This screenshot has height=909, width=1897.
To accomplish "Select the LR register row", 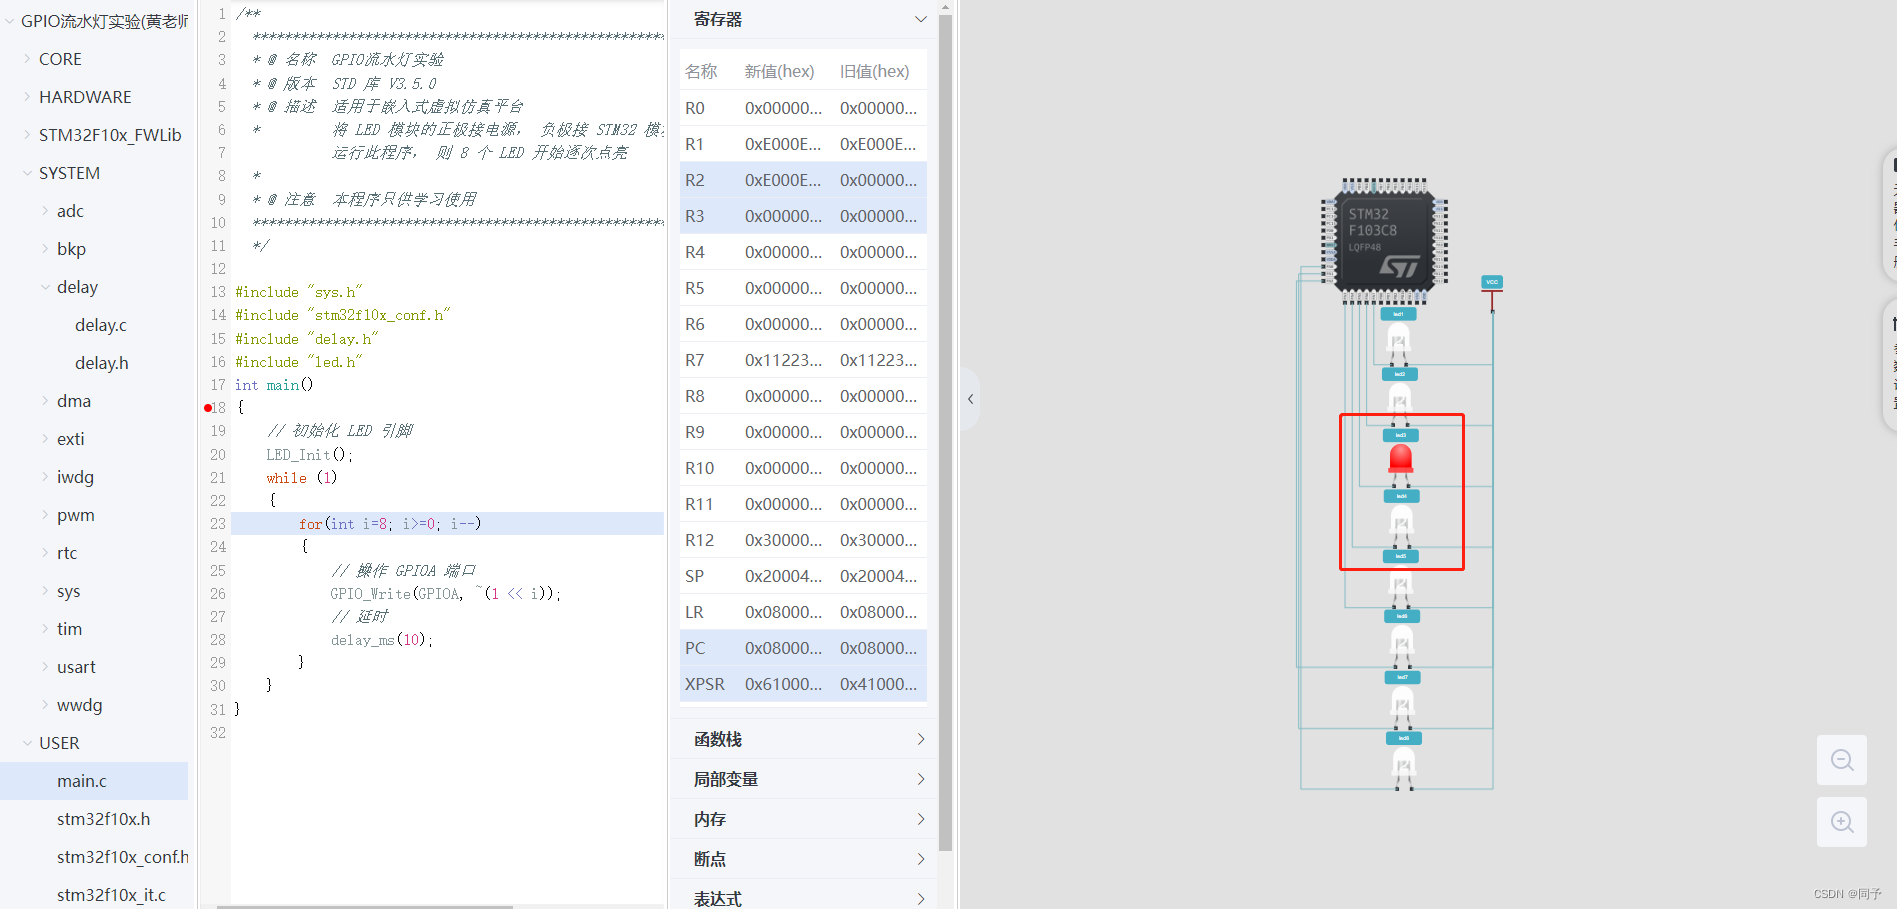I will [803, 612].
